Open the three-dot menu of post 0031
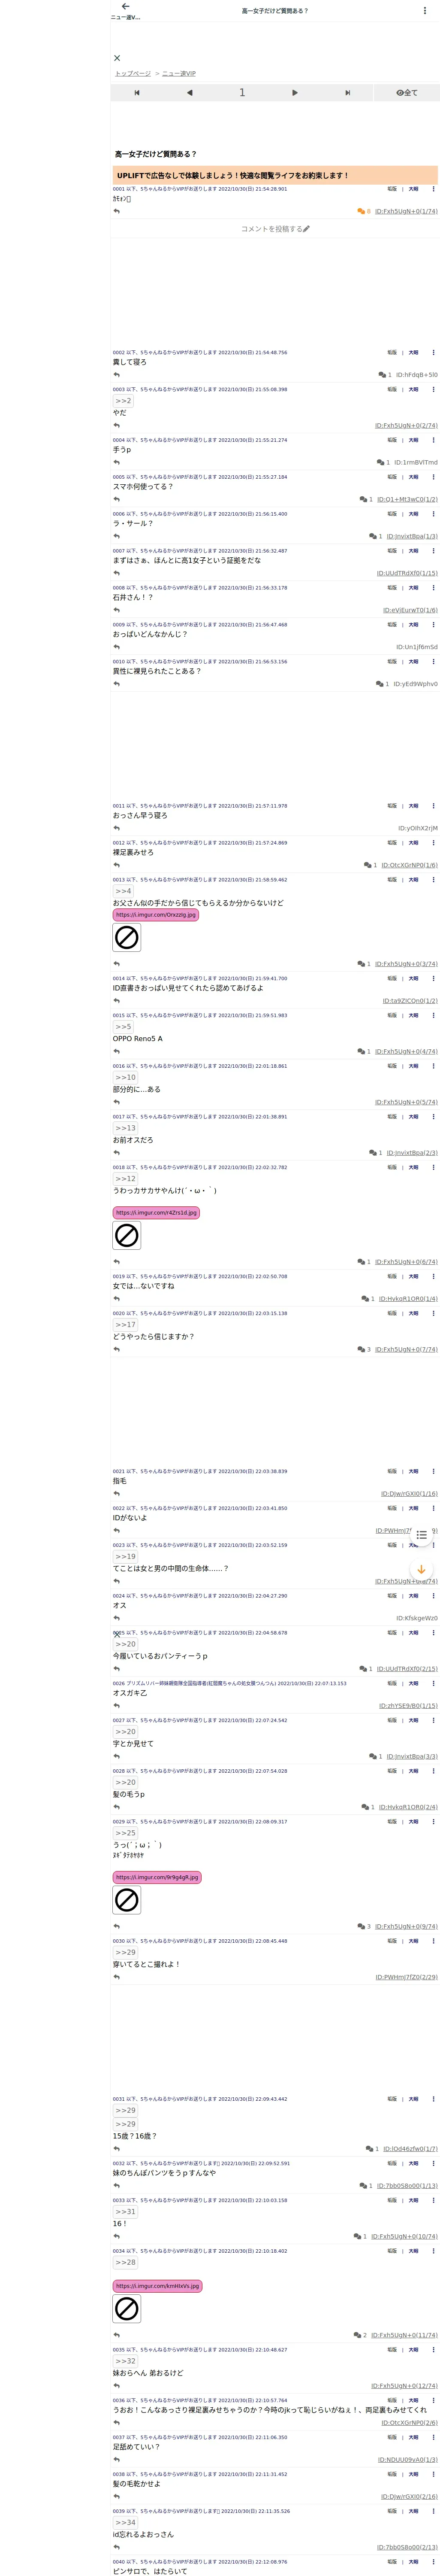 click(x=433, y=2099)
